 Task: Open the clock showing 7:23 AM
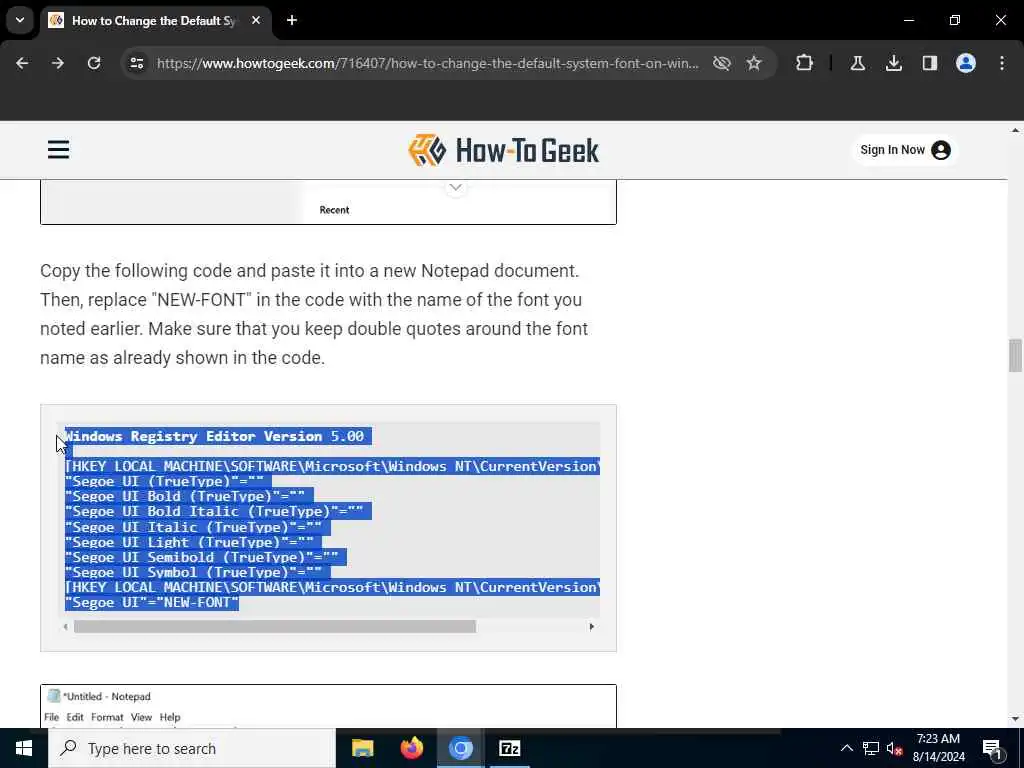[938, 748]
